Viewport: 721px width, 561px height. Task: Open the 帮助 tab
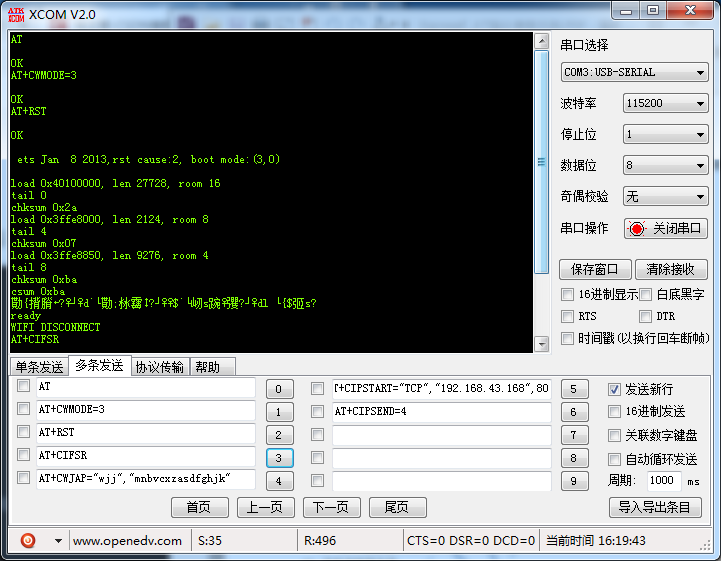212,367
